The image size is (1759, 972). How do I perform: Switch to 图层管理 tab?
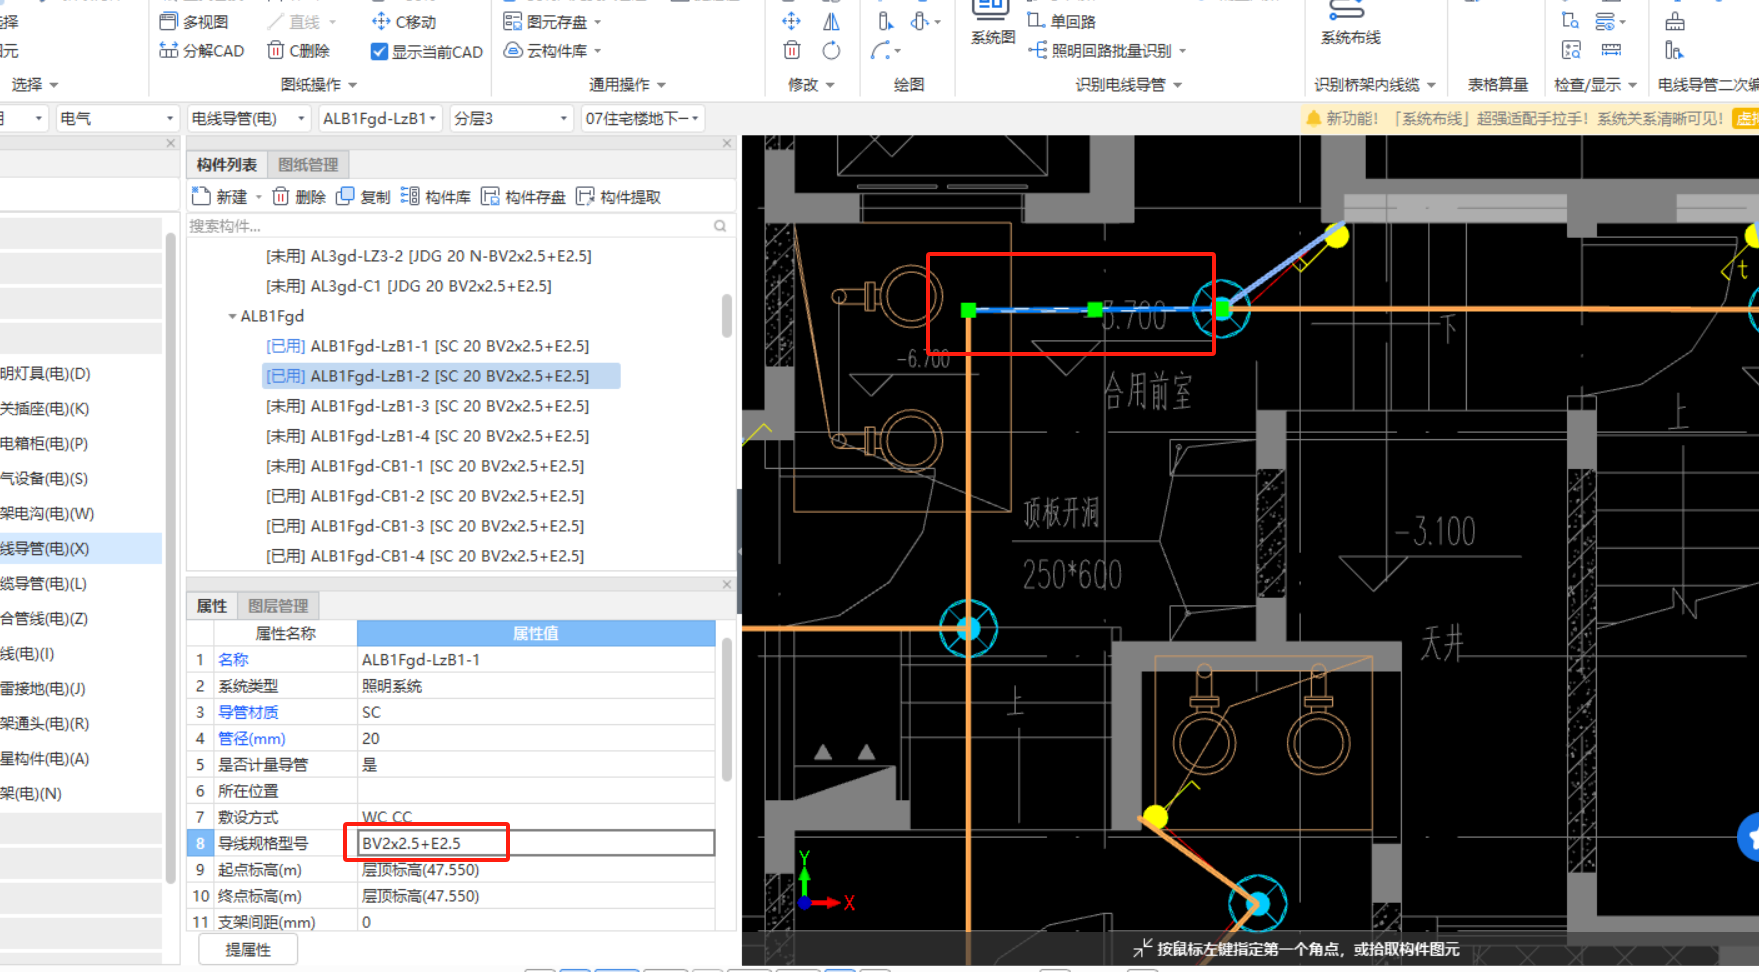(x=278, y=606)
